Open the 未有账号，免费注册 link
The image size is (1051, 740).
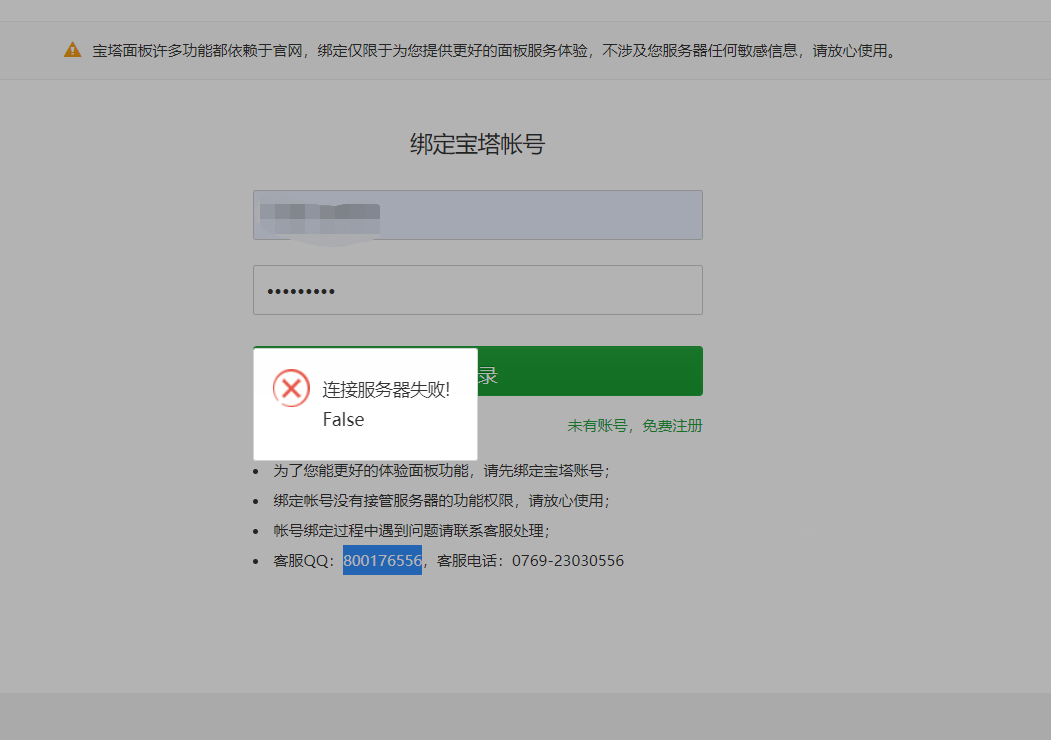(x=635, y=426)
